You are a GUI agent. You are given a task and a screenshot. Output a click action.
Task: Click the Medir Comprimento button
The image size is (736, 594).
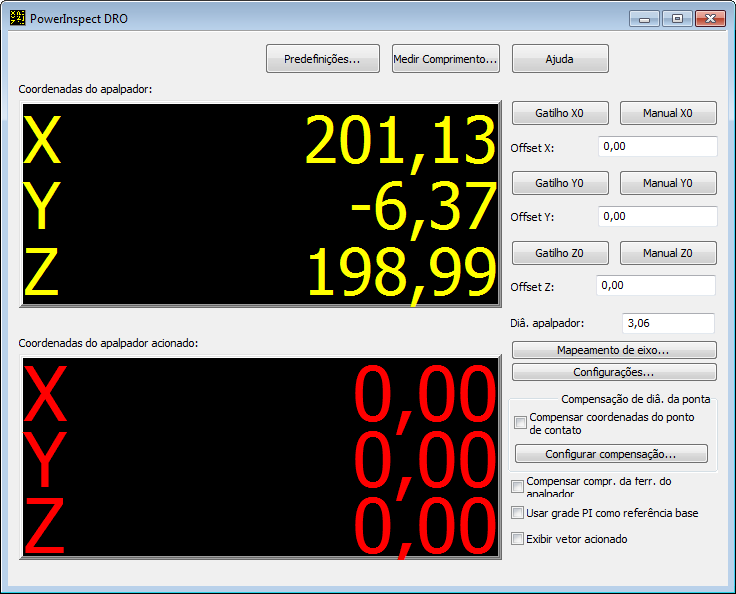pos(445,59)
